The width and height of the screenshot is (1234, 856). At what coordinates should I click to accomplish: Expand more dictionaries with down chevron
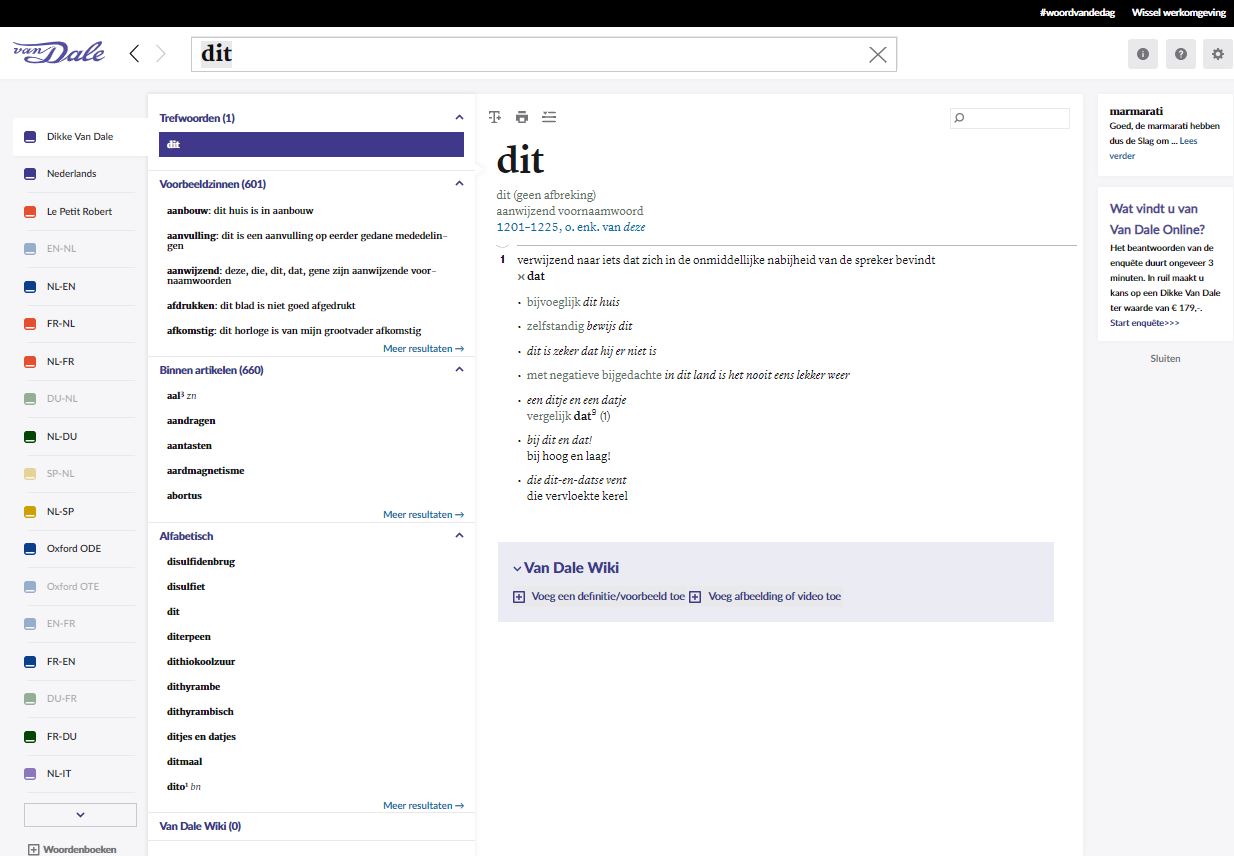[78, 815]
